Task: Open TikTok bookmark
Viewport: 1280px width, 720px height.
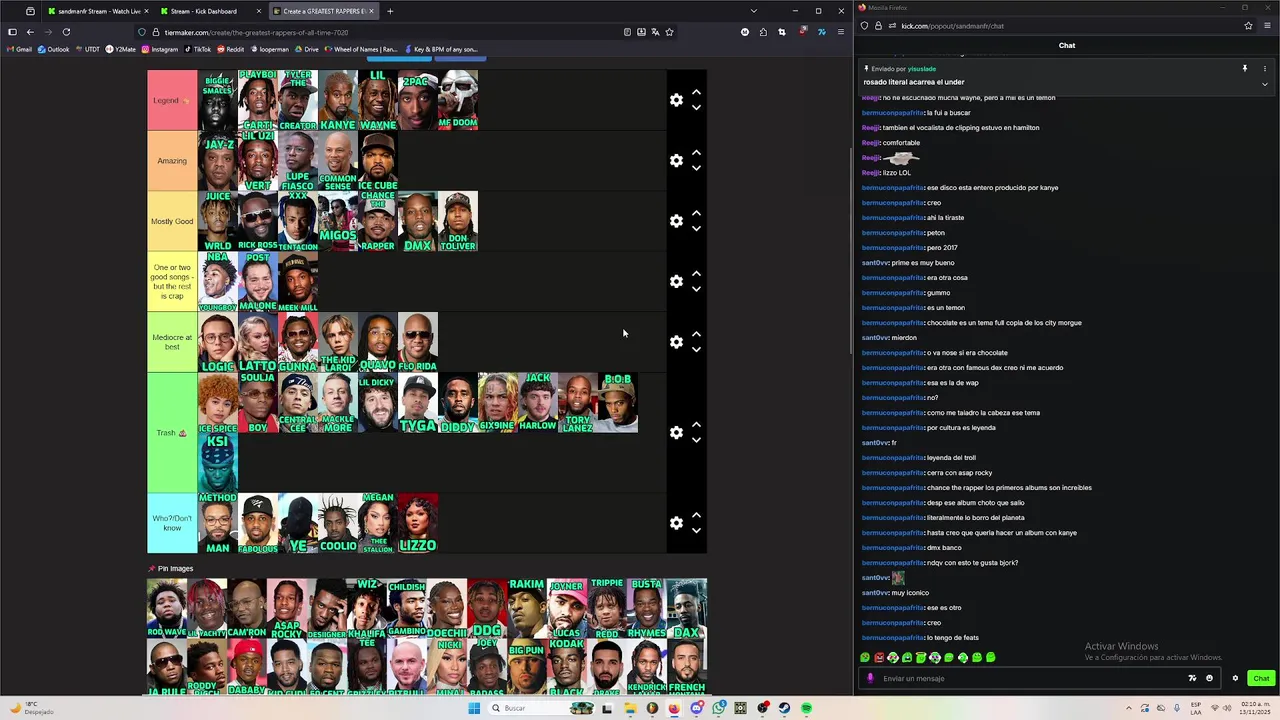Action: point(197,49)
